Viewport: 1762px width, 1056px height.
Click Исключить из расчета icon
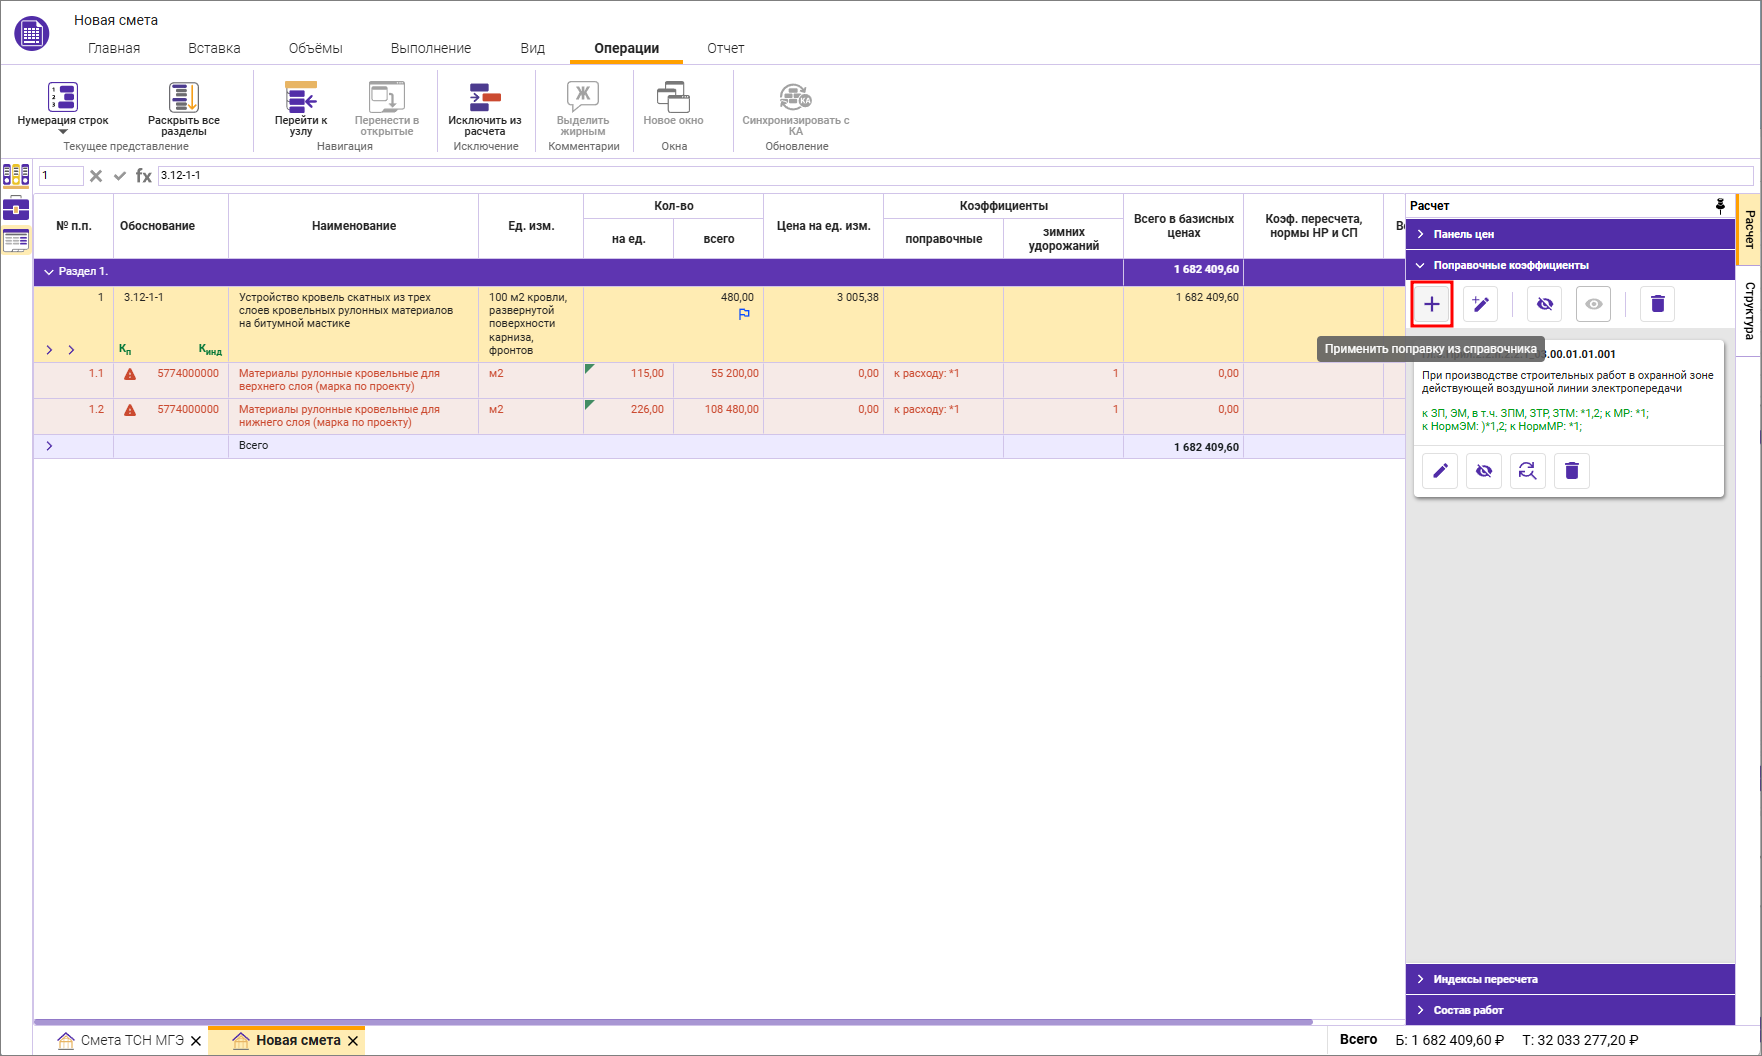[x=485, y=98]
